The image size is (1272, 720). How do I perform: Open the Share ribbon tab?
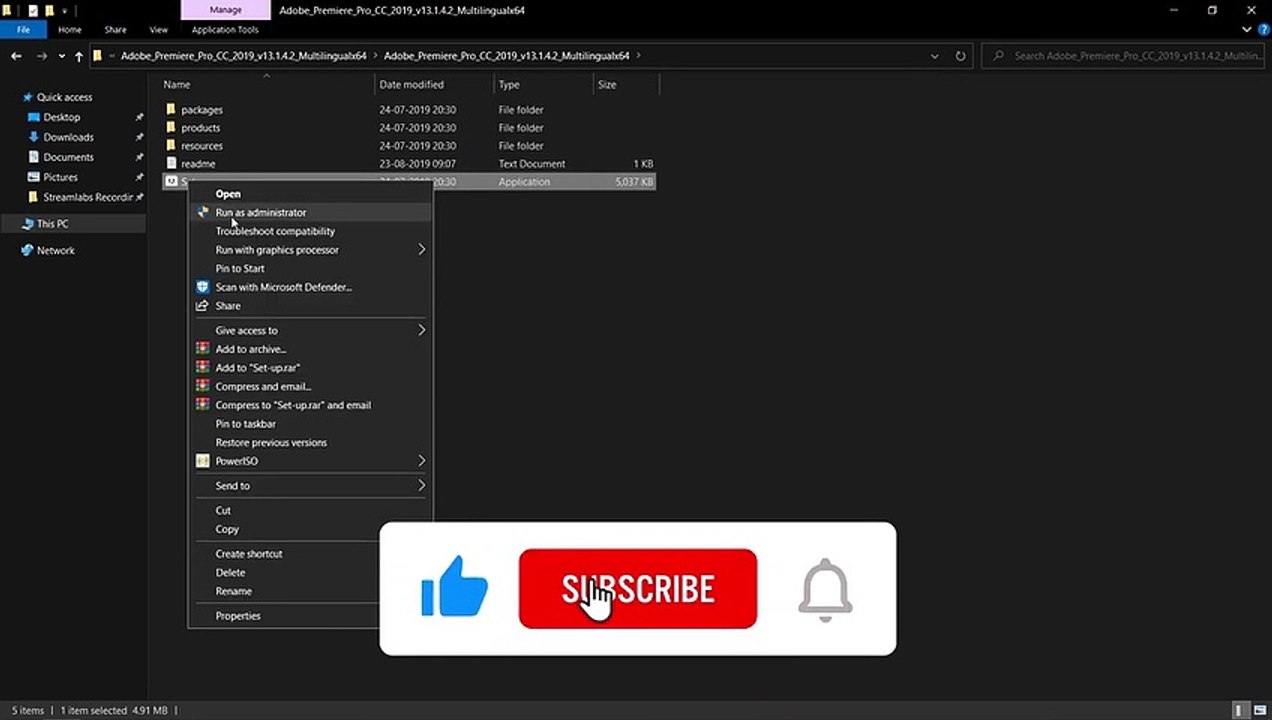pos(115,30)
